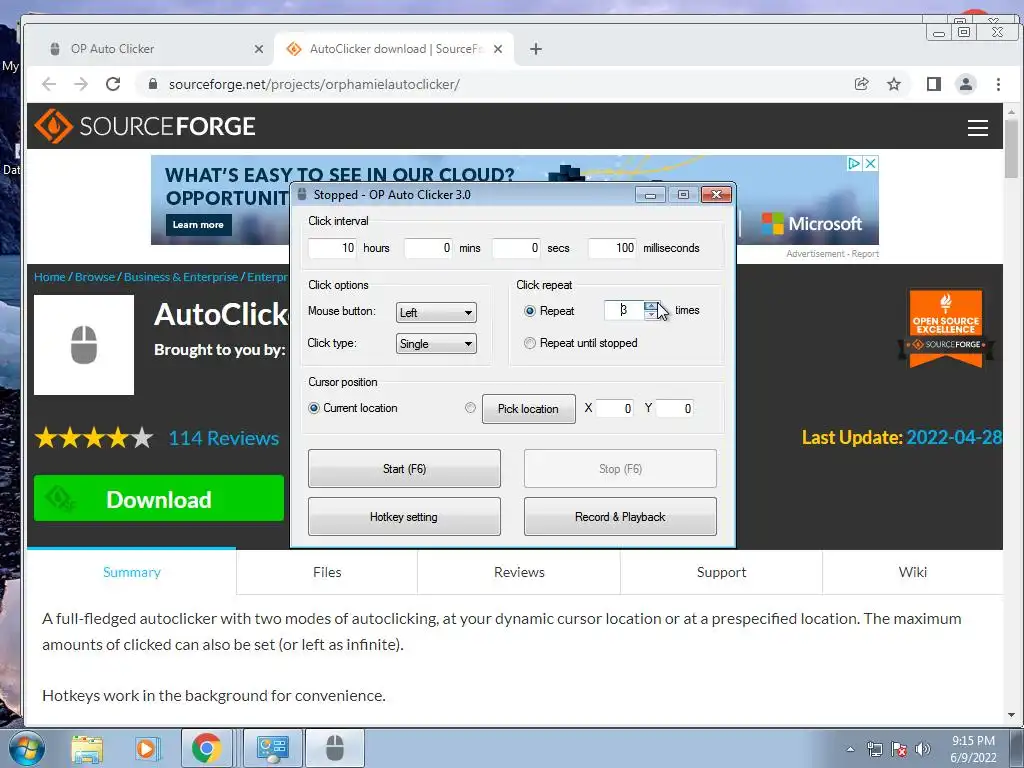The image size is (1024, 768).
Task: Click the green Download button
Action: tap(159, 499)
